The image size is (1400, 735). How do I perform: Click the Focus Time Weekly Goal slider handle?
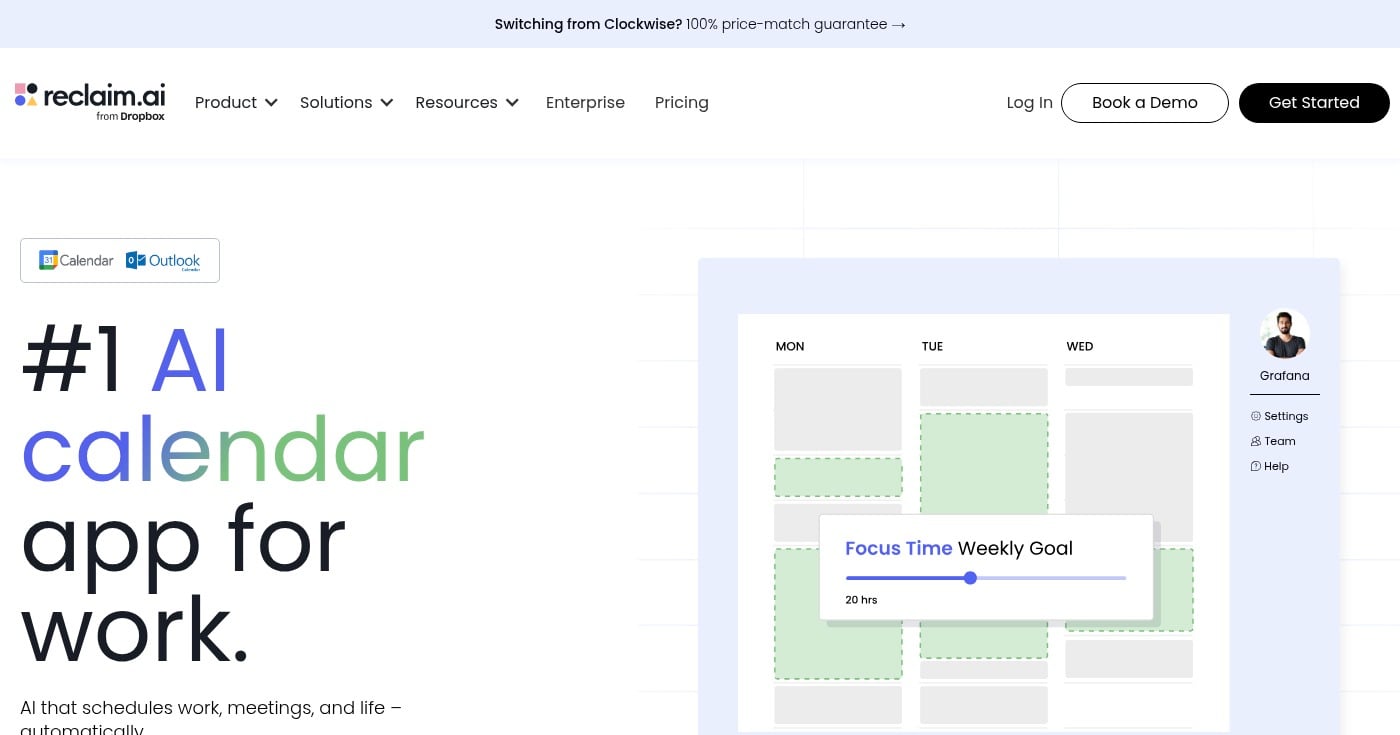[970, 578]
